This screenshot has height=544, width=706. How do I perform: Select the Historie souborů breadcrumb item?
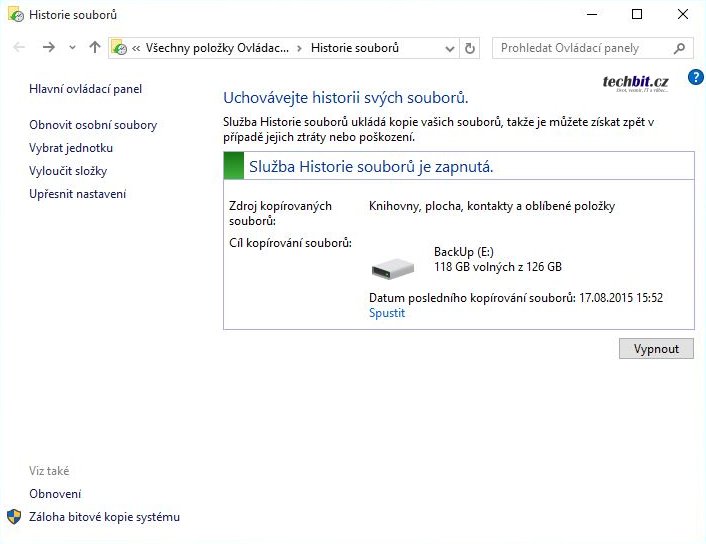(x=354, y=48)
